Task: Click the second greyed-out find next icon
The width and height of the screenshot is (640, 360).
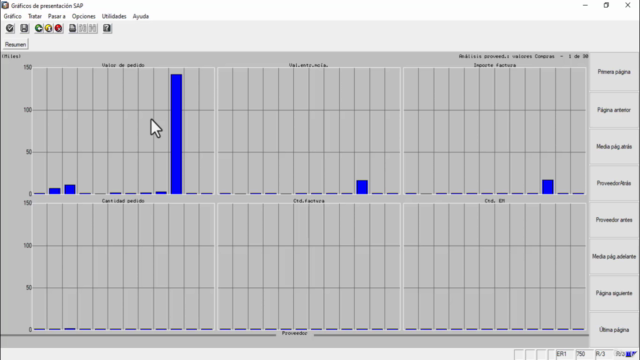Action: pyautogui.click(x=93, y=28)
